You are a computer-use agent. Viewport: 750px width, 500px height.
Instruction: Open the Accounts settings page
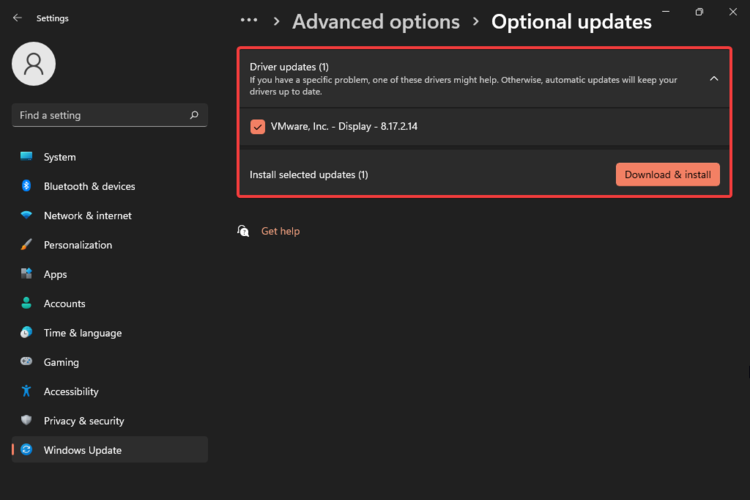[64, 304]
